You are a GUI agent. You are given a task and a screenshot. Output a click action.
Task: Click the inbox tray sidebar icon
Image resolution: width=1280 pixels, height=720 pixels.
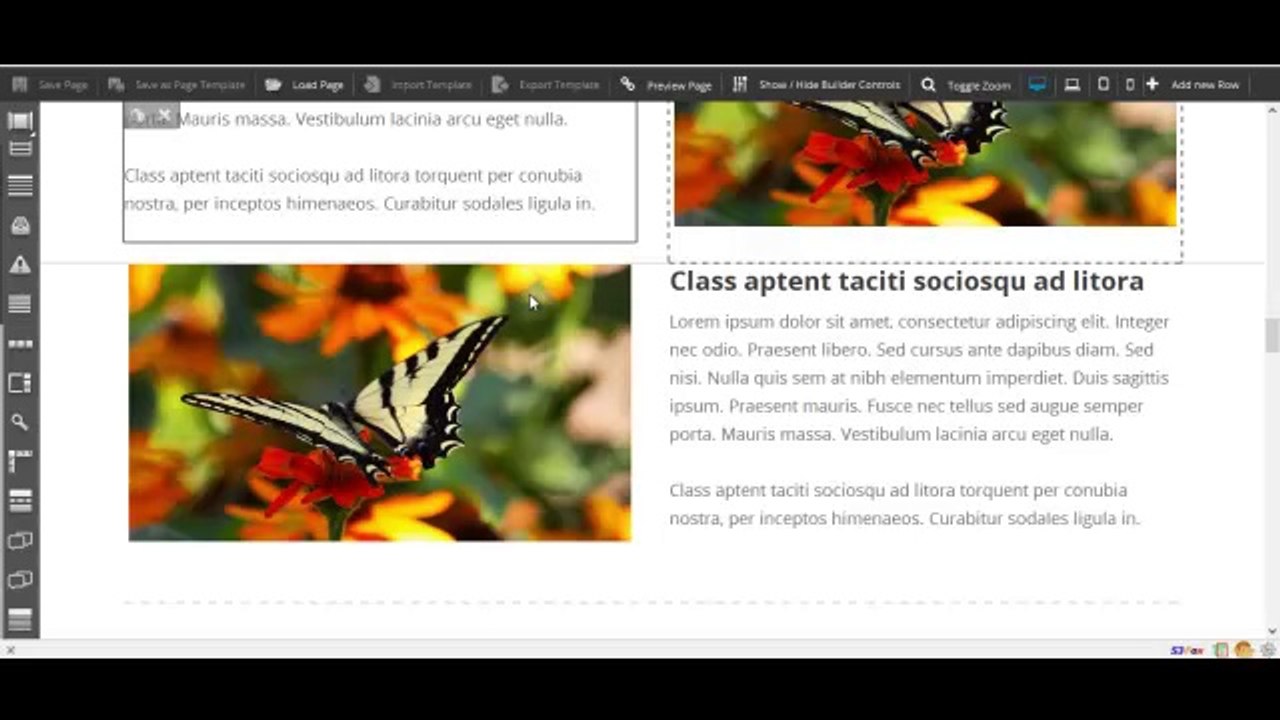20,226
